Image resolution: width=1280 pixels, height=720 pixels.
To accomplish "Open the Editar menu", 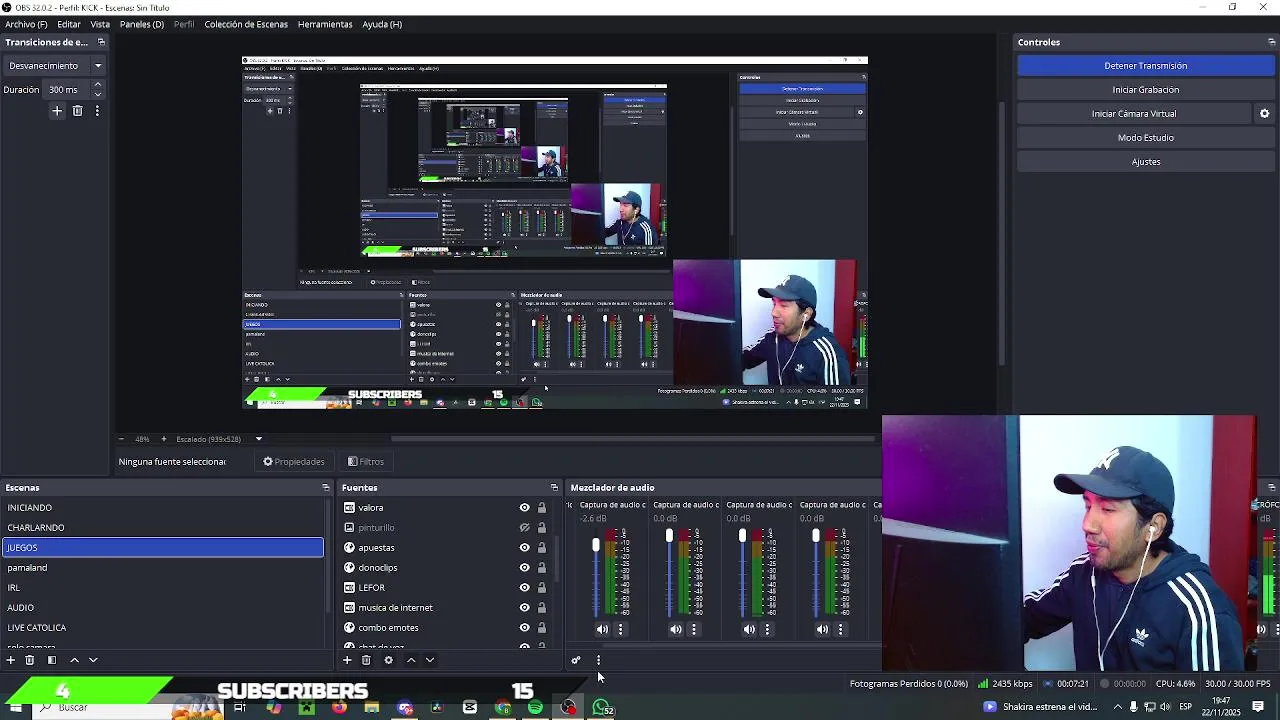I will tap(69, 24).
